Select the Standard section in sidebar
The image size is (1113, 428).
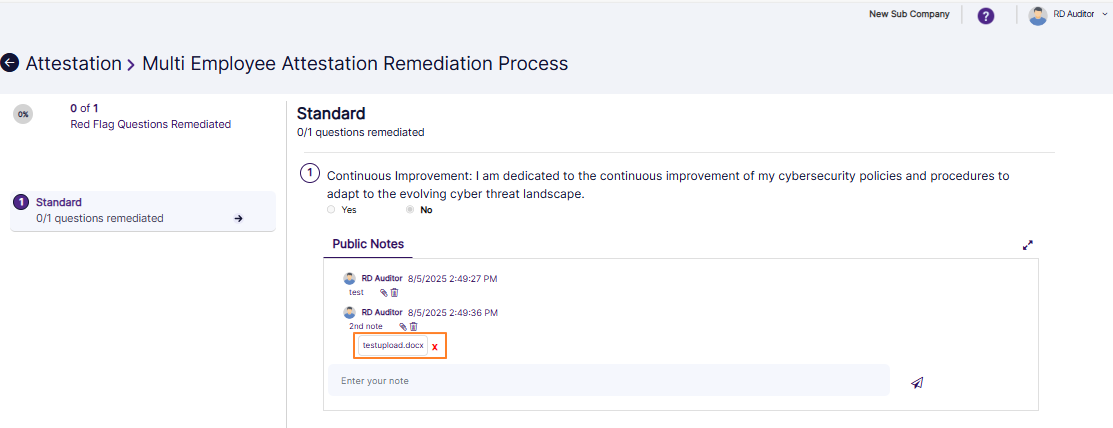pyautogui.click(x=59, y=202)
